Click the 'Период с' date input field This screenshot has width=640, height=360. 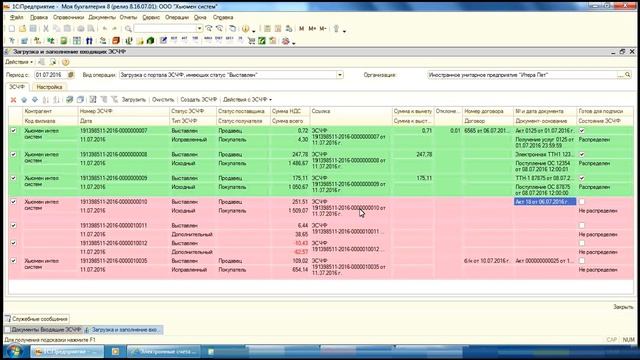tap(51, 75)
